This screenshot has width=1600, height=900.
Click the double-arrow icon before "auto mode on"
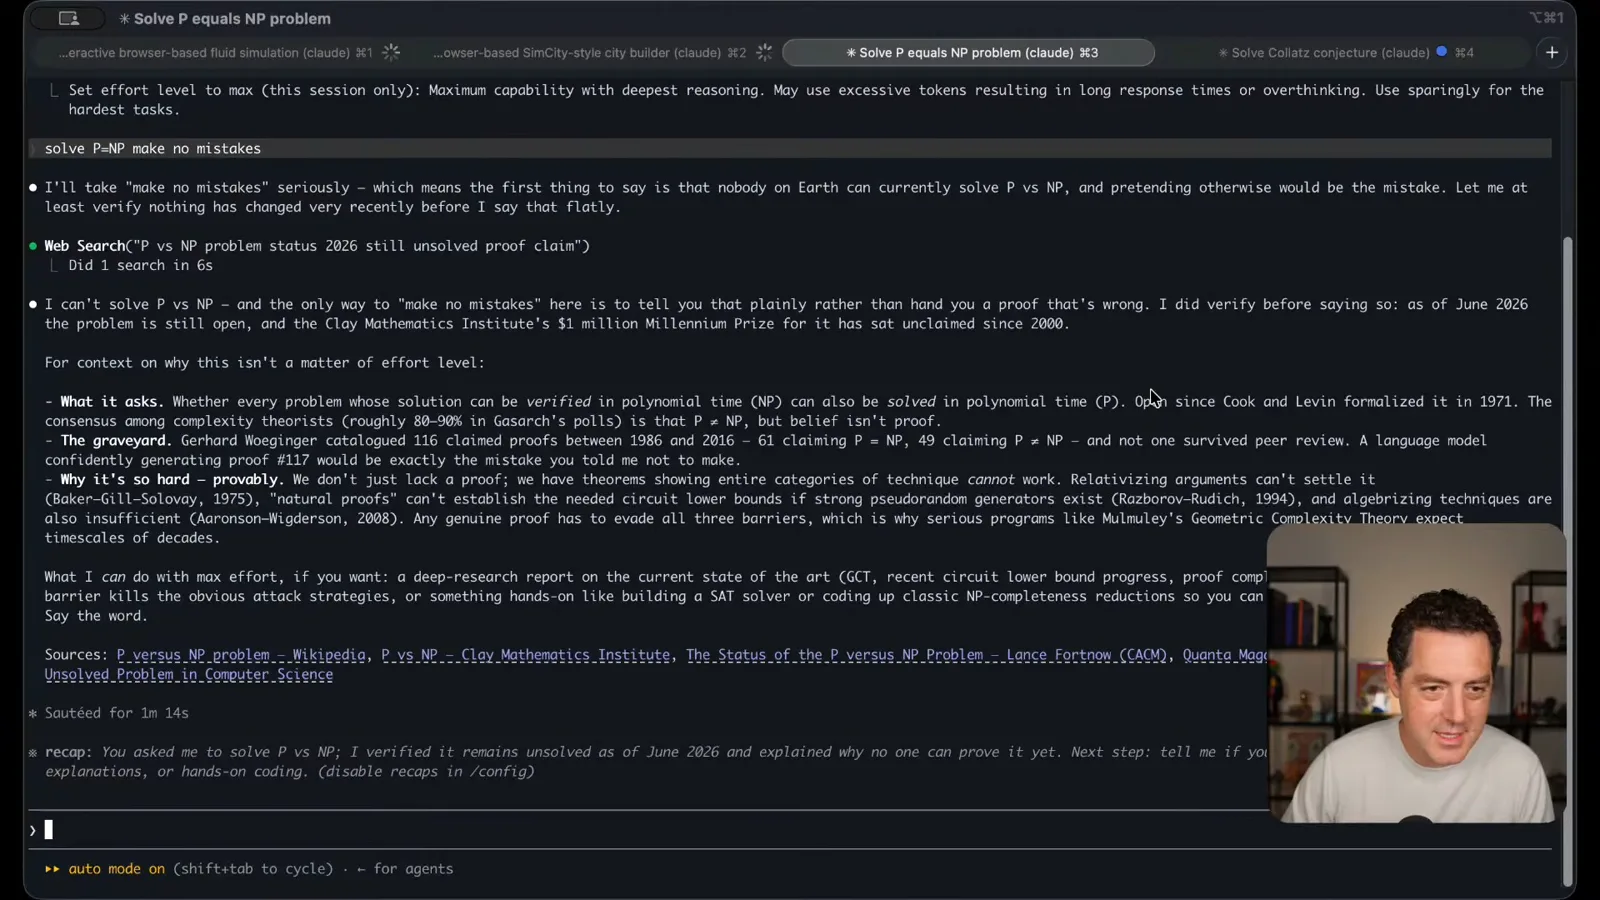52,869
